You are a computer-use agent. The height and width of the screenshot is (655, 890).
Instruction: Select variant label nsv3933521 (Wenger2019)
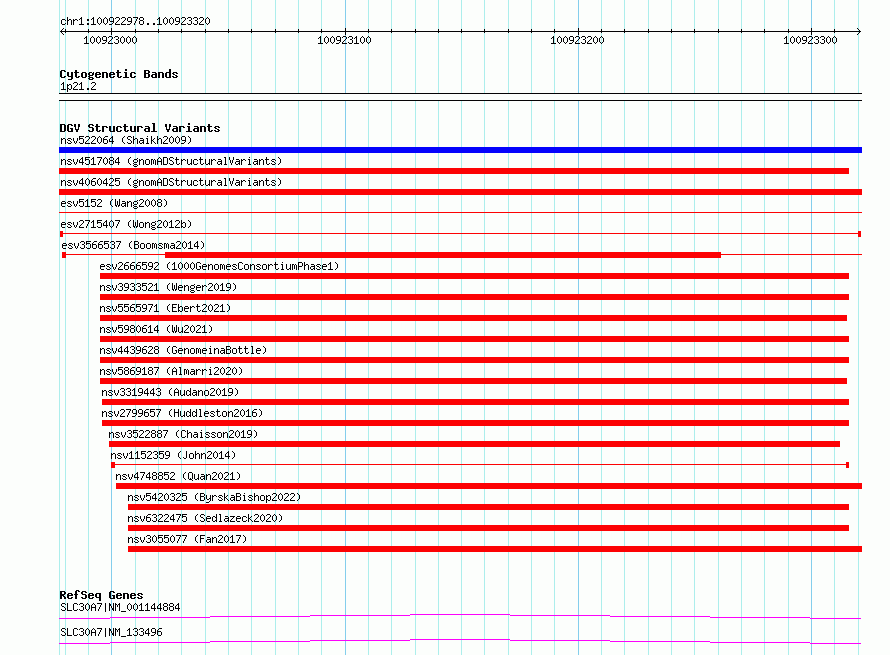click(x=168, y=287)
